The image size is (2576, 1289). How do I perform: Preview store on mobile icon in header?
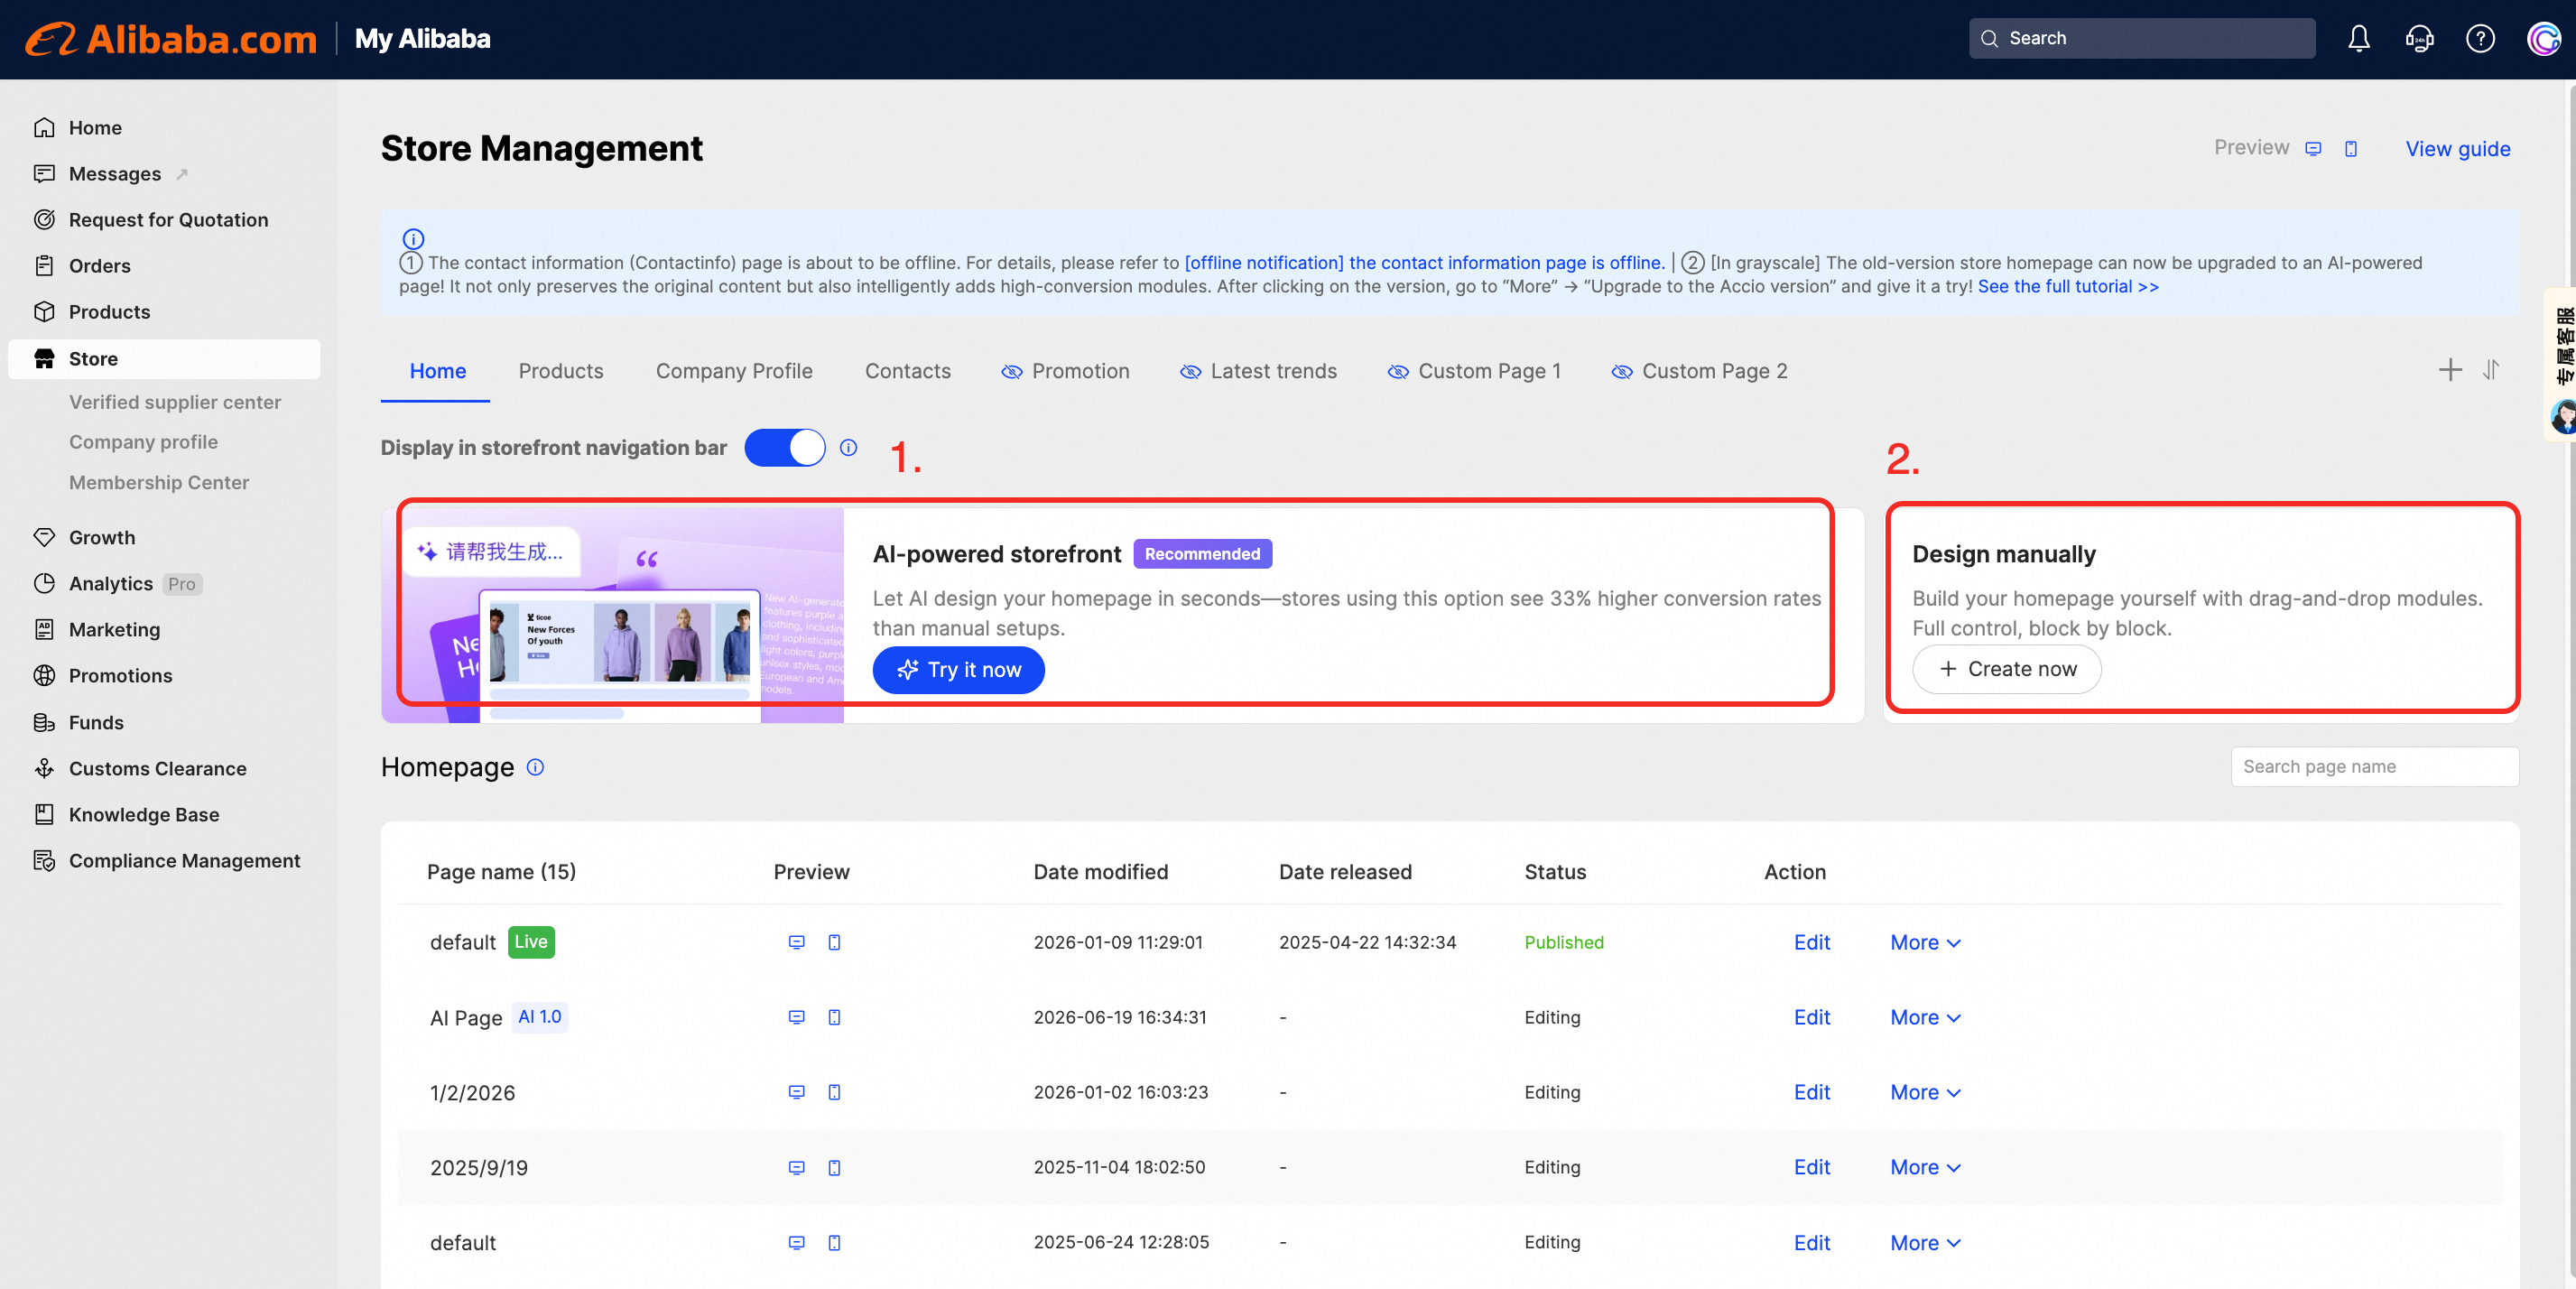tap(2351, 148)
